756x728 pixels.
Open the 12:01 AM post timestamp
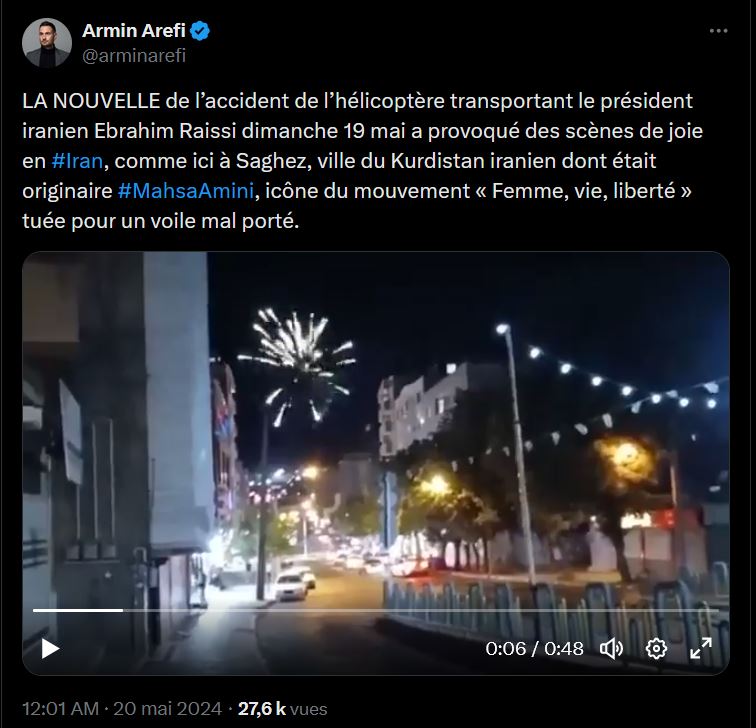(60, 709)
